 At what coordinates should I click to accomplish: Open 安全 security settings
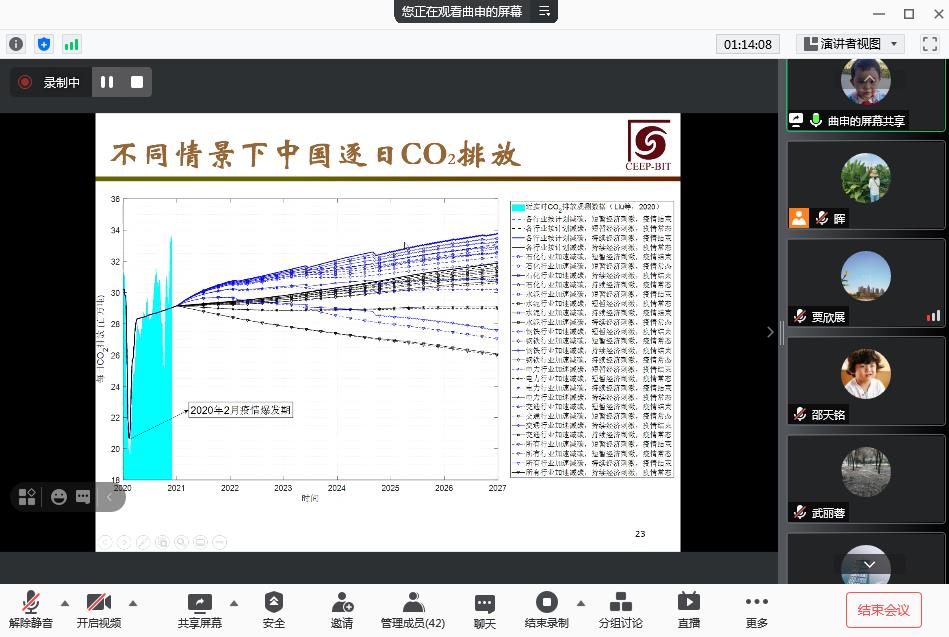click(273, 609)
